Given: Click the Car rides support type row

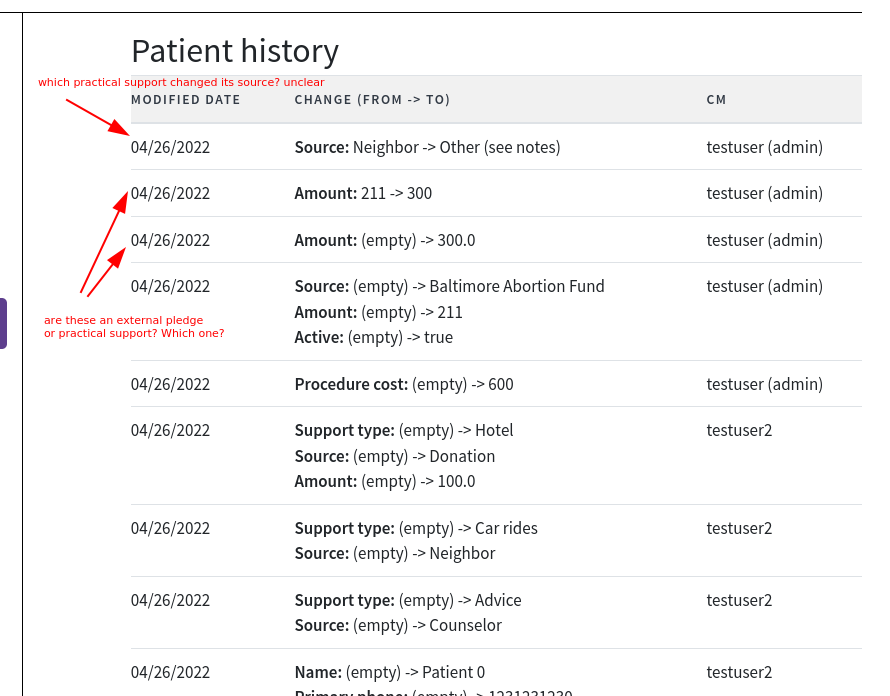Looking at the screenshot, I should tap(415, 528).
